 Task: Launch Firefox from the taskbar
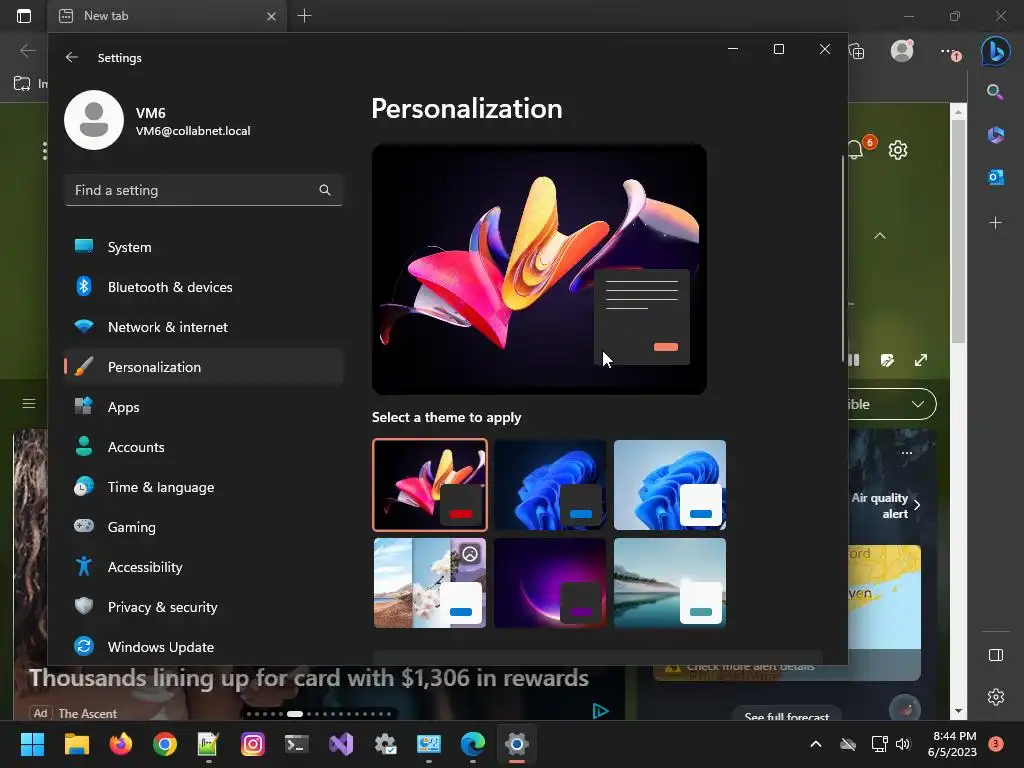tap(120, 744)
